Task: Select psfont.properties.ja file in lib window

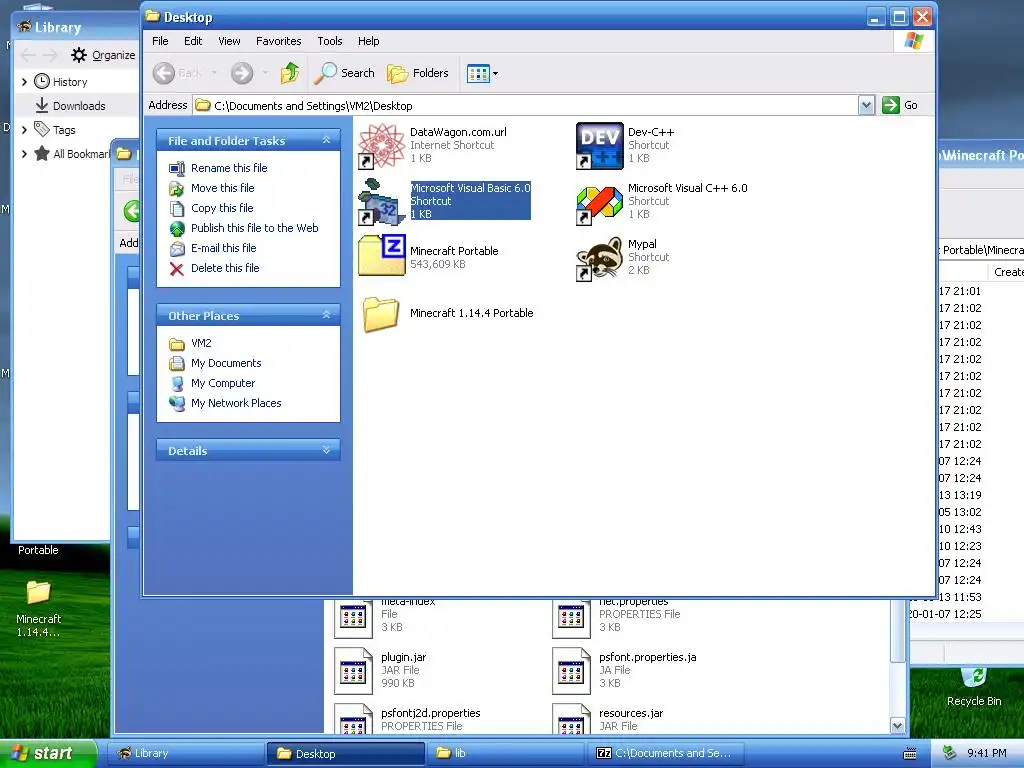Action: (571, 671)
